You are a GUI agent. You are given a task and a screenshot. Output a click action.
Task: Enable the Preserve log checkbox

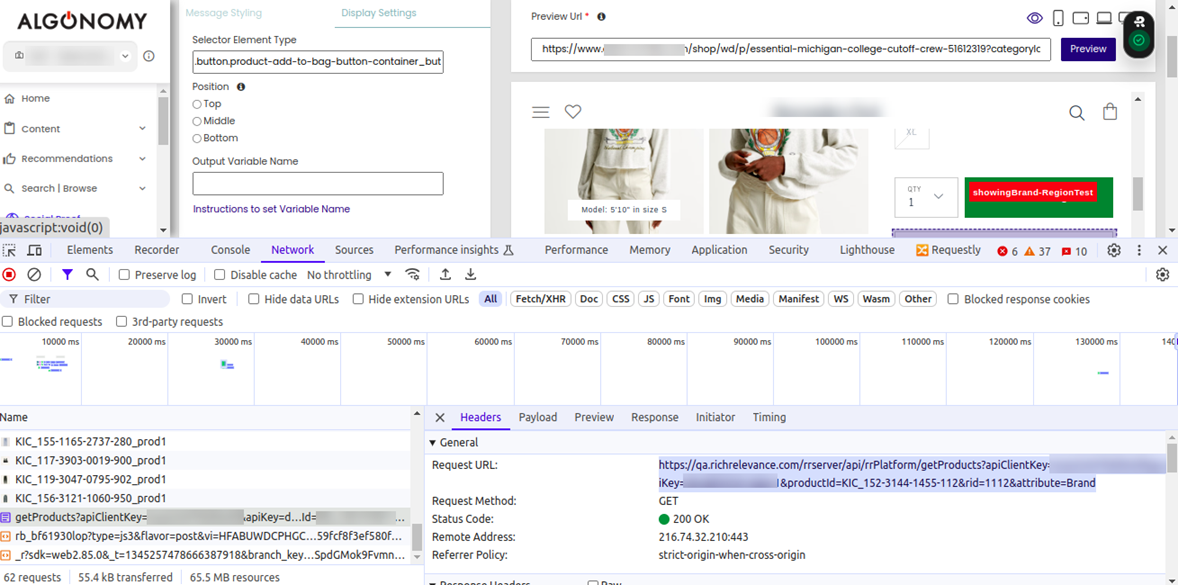point(125,275)
